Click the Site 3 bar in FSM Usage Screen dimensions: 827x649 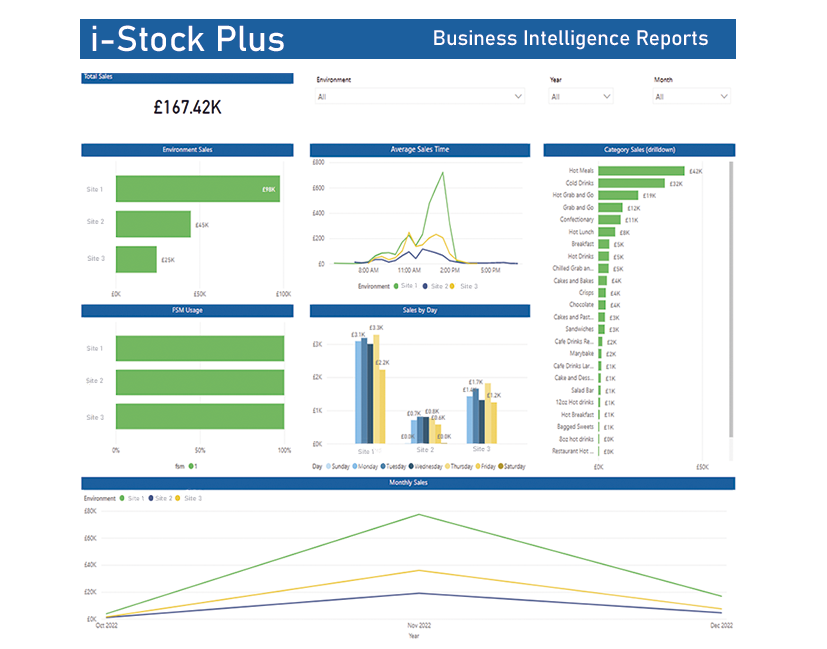pos(200,416)
